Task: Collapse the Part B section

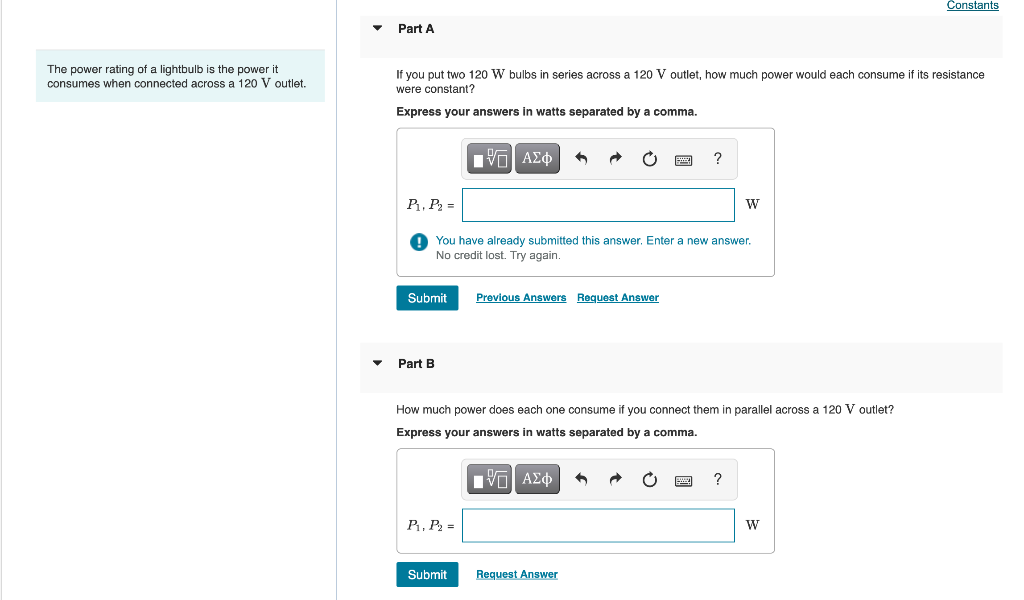Action: pyautogui.click(x=377, y=363)
